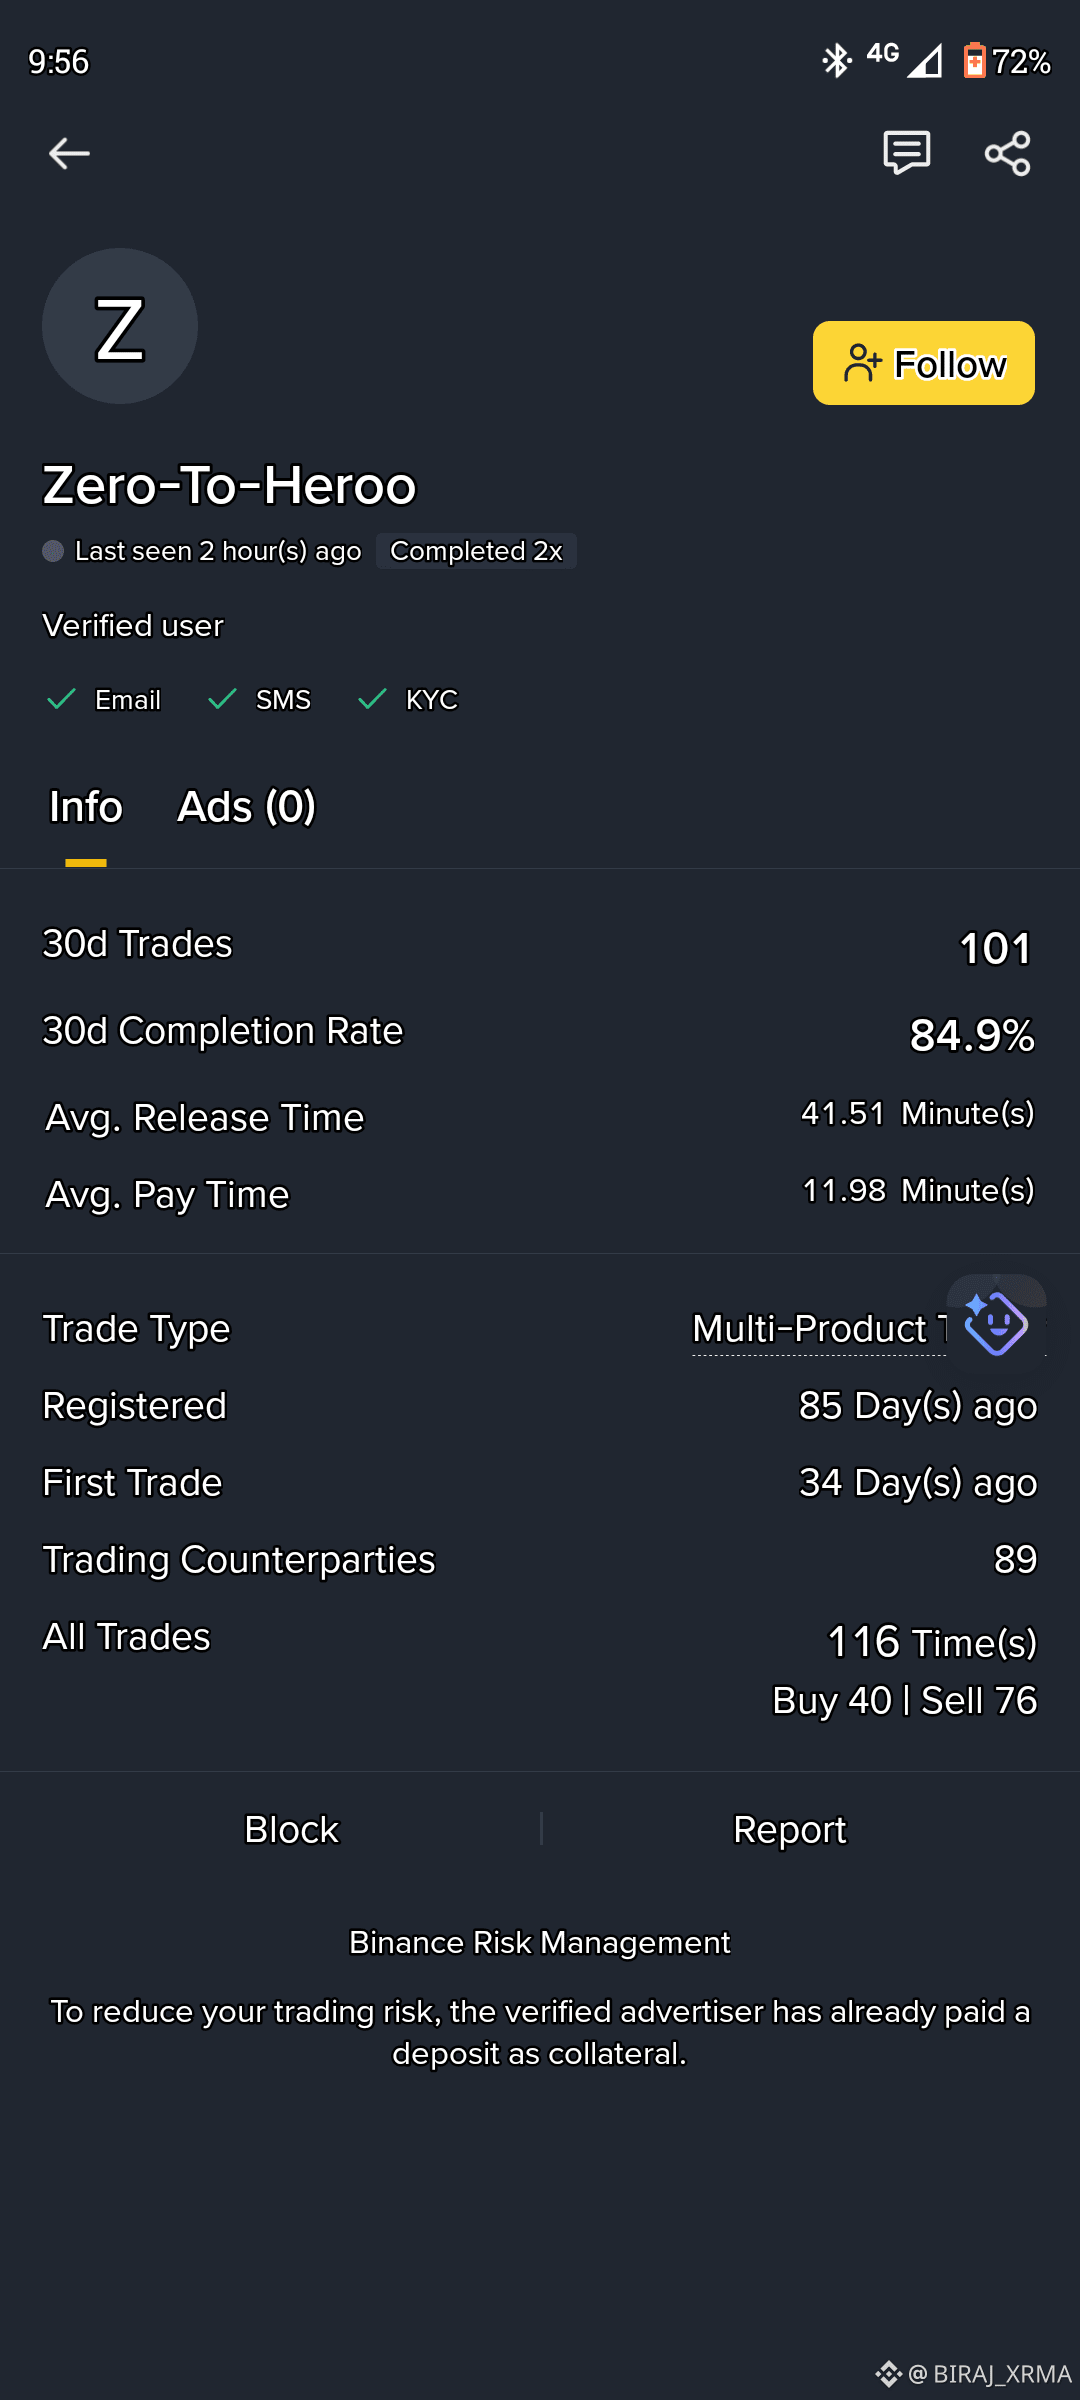Tap the KYC verified checkmark

[x=372, y=699]
